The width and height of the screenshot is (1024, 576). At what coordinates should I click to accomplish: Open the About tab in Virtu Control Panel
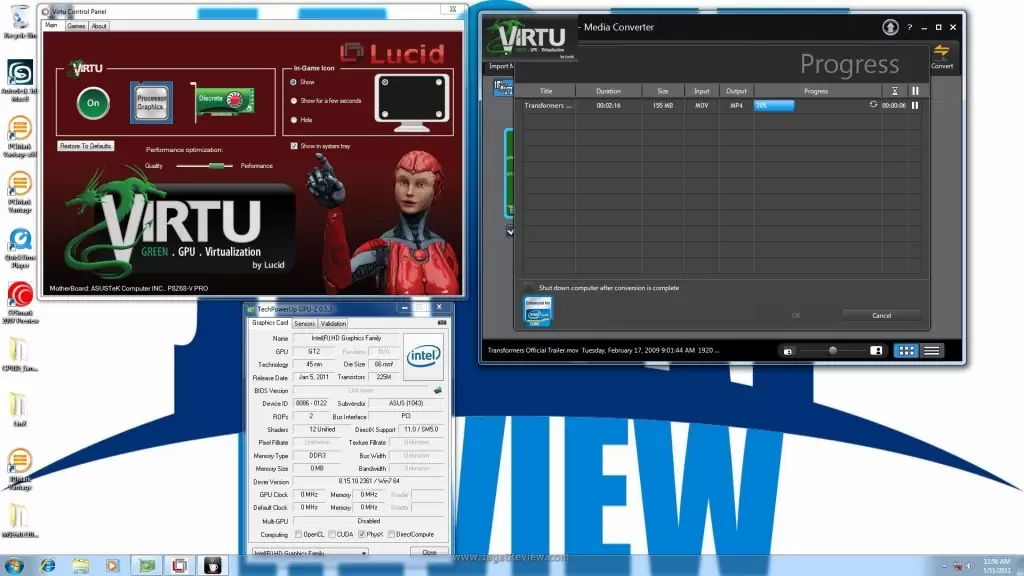coord(99,26)
